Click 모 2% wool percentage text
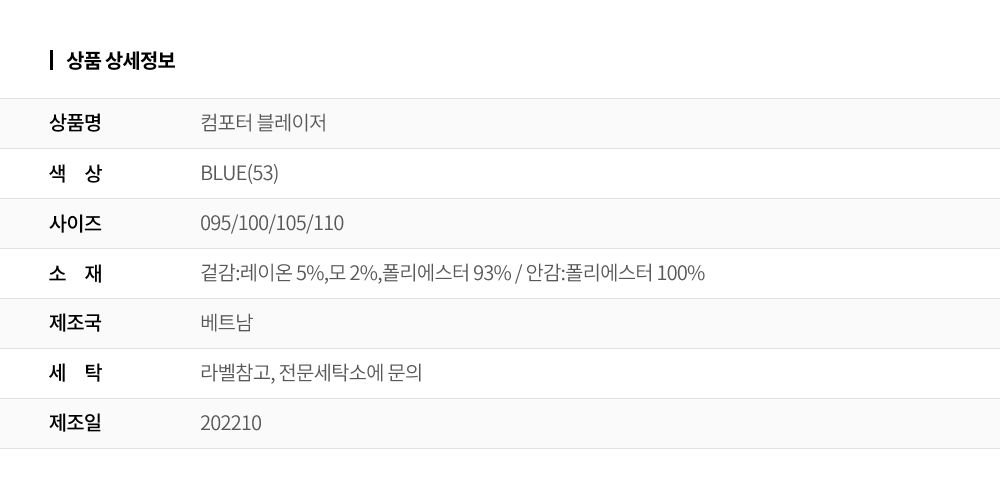 pyautogui.click(x=353, y=273)
